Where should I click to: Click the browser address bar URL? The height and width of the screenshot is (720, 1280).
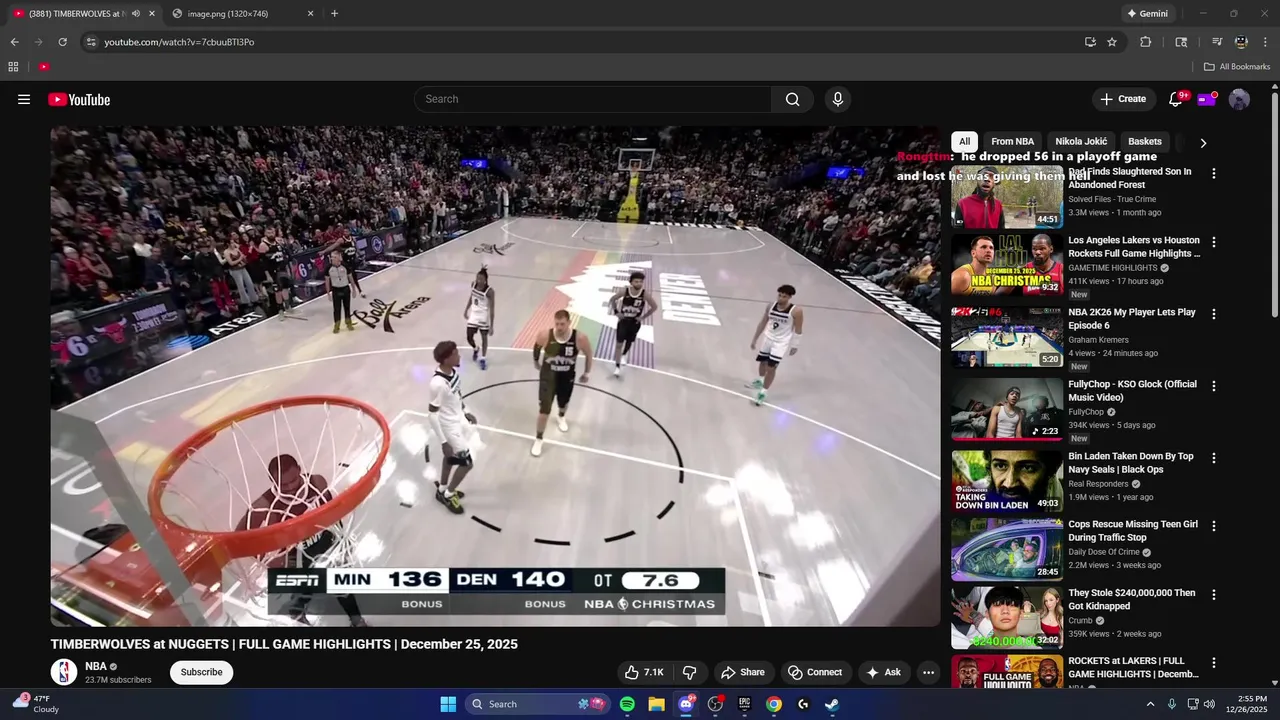(179, 42)
